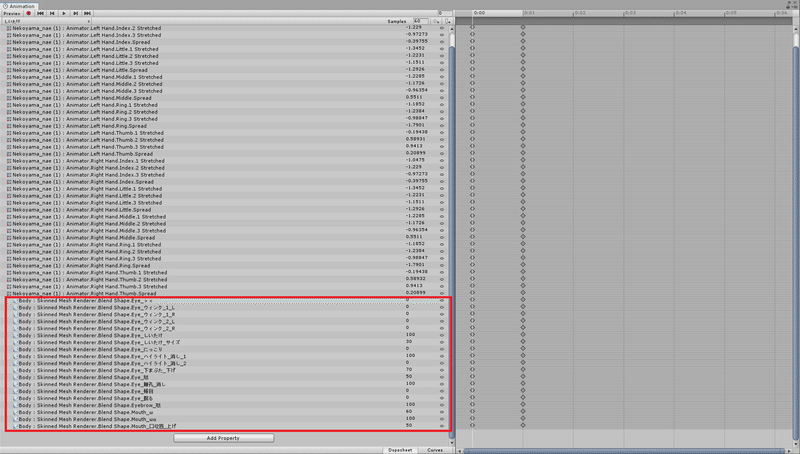Switch to the Curves view

point(435,450)
